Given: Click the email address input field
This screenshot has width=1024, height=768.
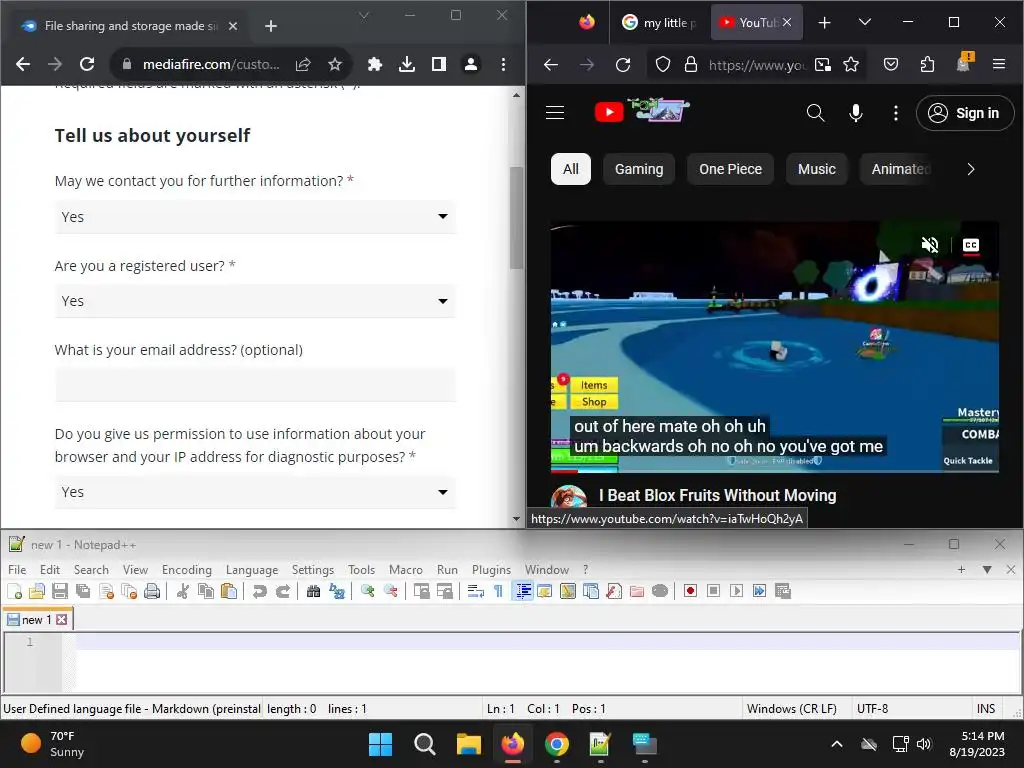Looking at the screenshot, I should (x=255, y=385).
